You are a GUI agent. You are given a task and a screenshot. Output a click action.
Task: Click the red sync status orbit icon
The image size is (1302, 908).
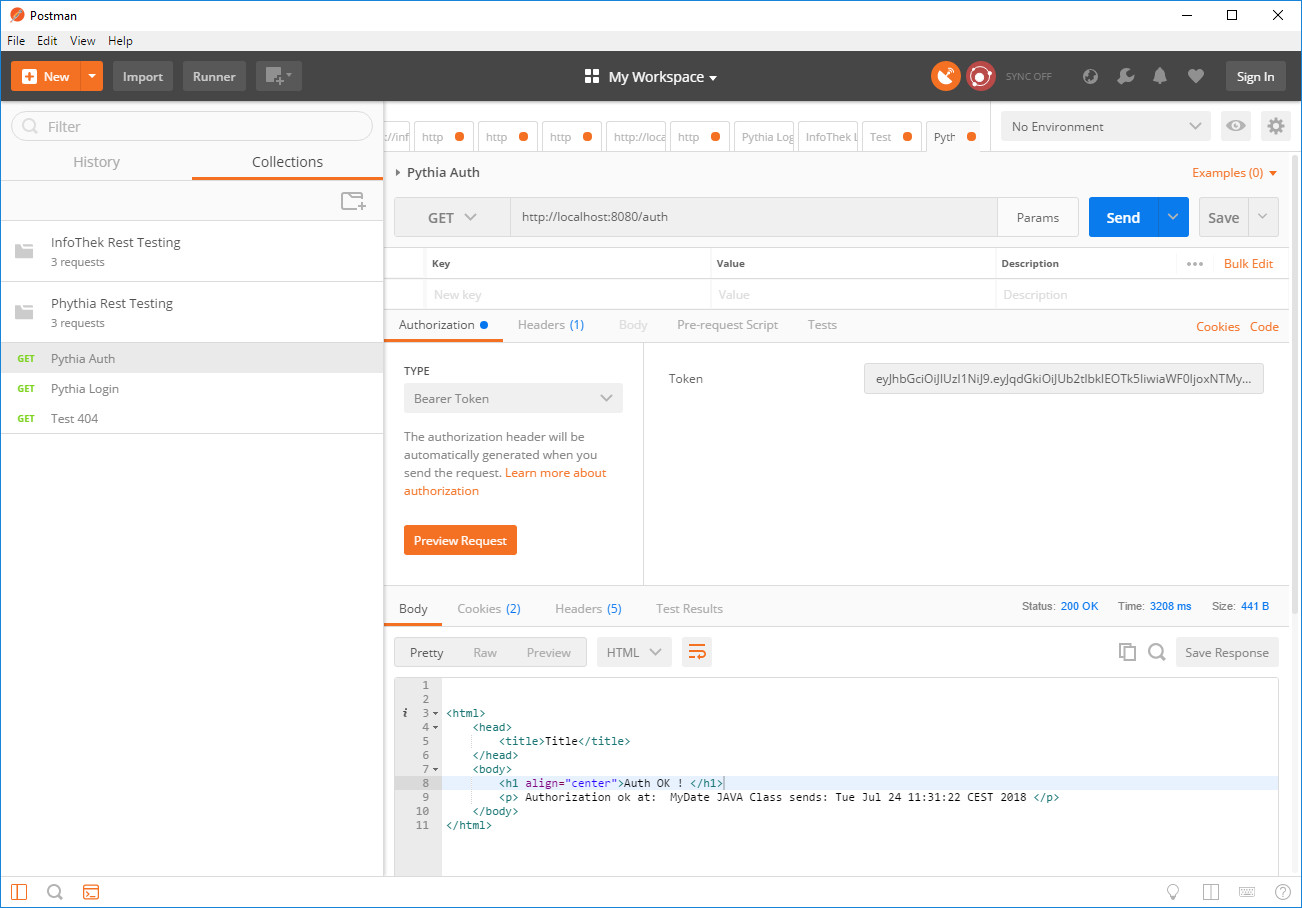(x=981, y=76)
